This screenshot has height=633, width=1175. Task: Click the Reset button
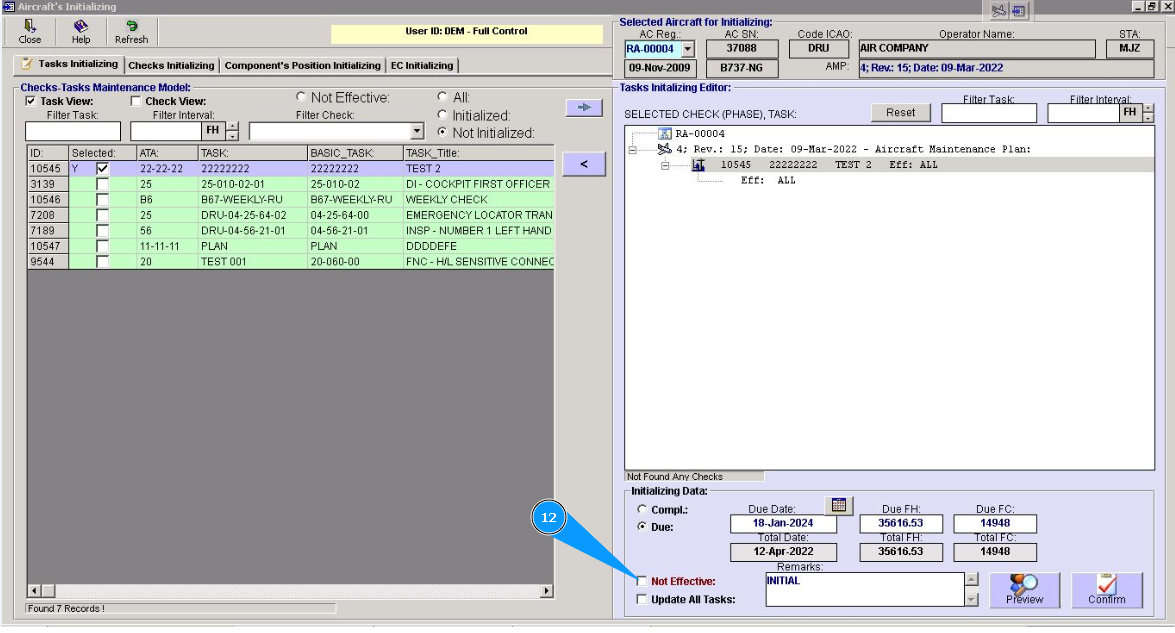click(901, 112)
